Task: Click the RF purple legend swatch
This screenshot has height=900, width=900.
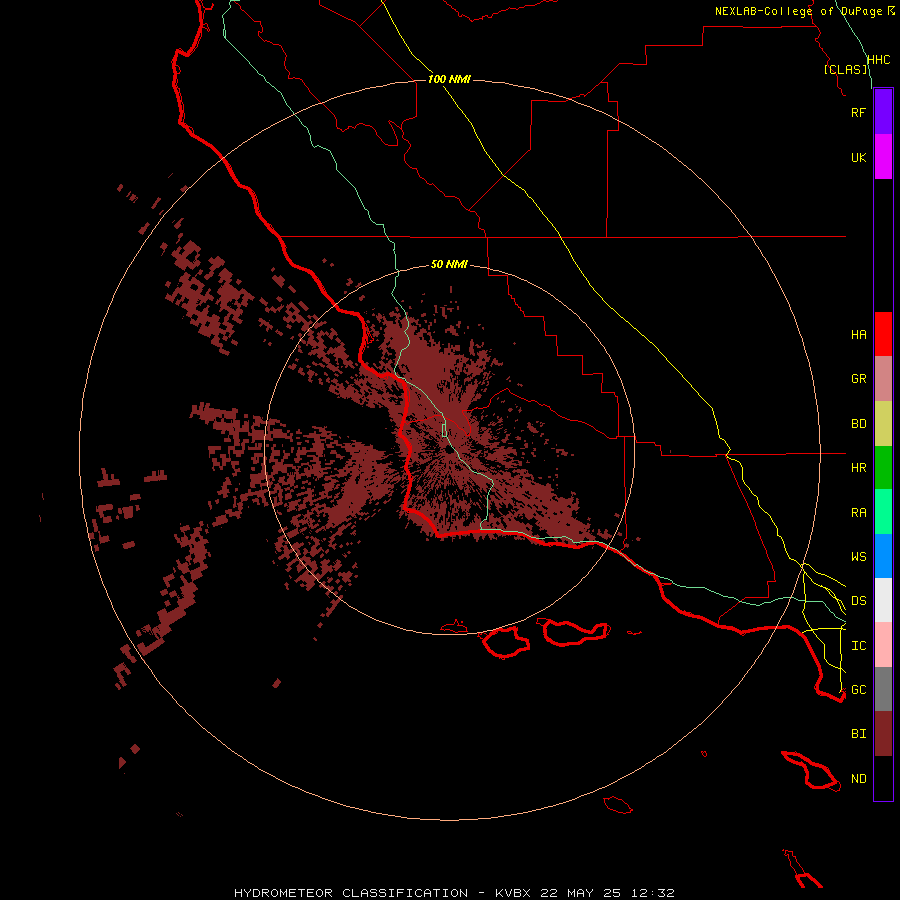Action: [x=883, y=112]
